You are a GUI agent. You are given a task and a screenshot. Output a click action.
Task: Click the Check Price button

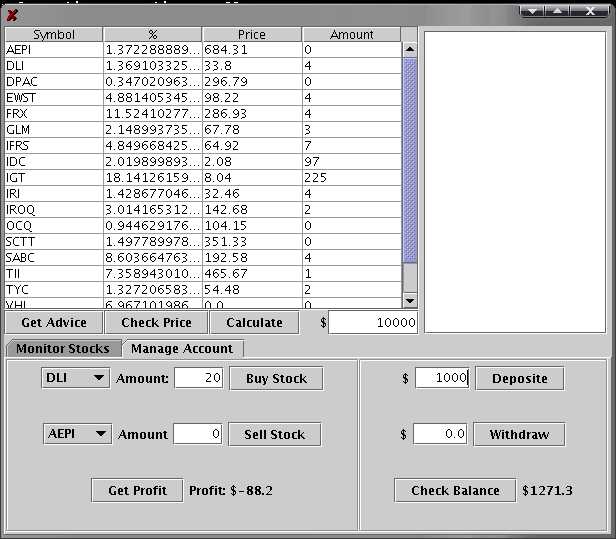point(155,322)
